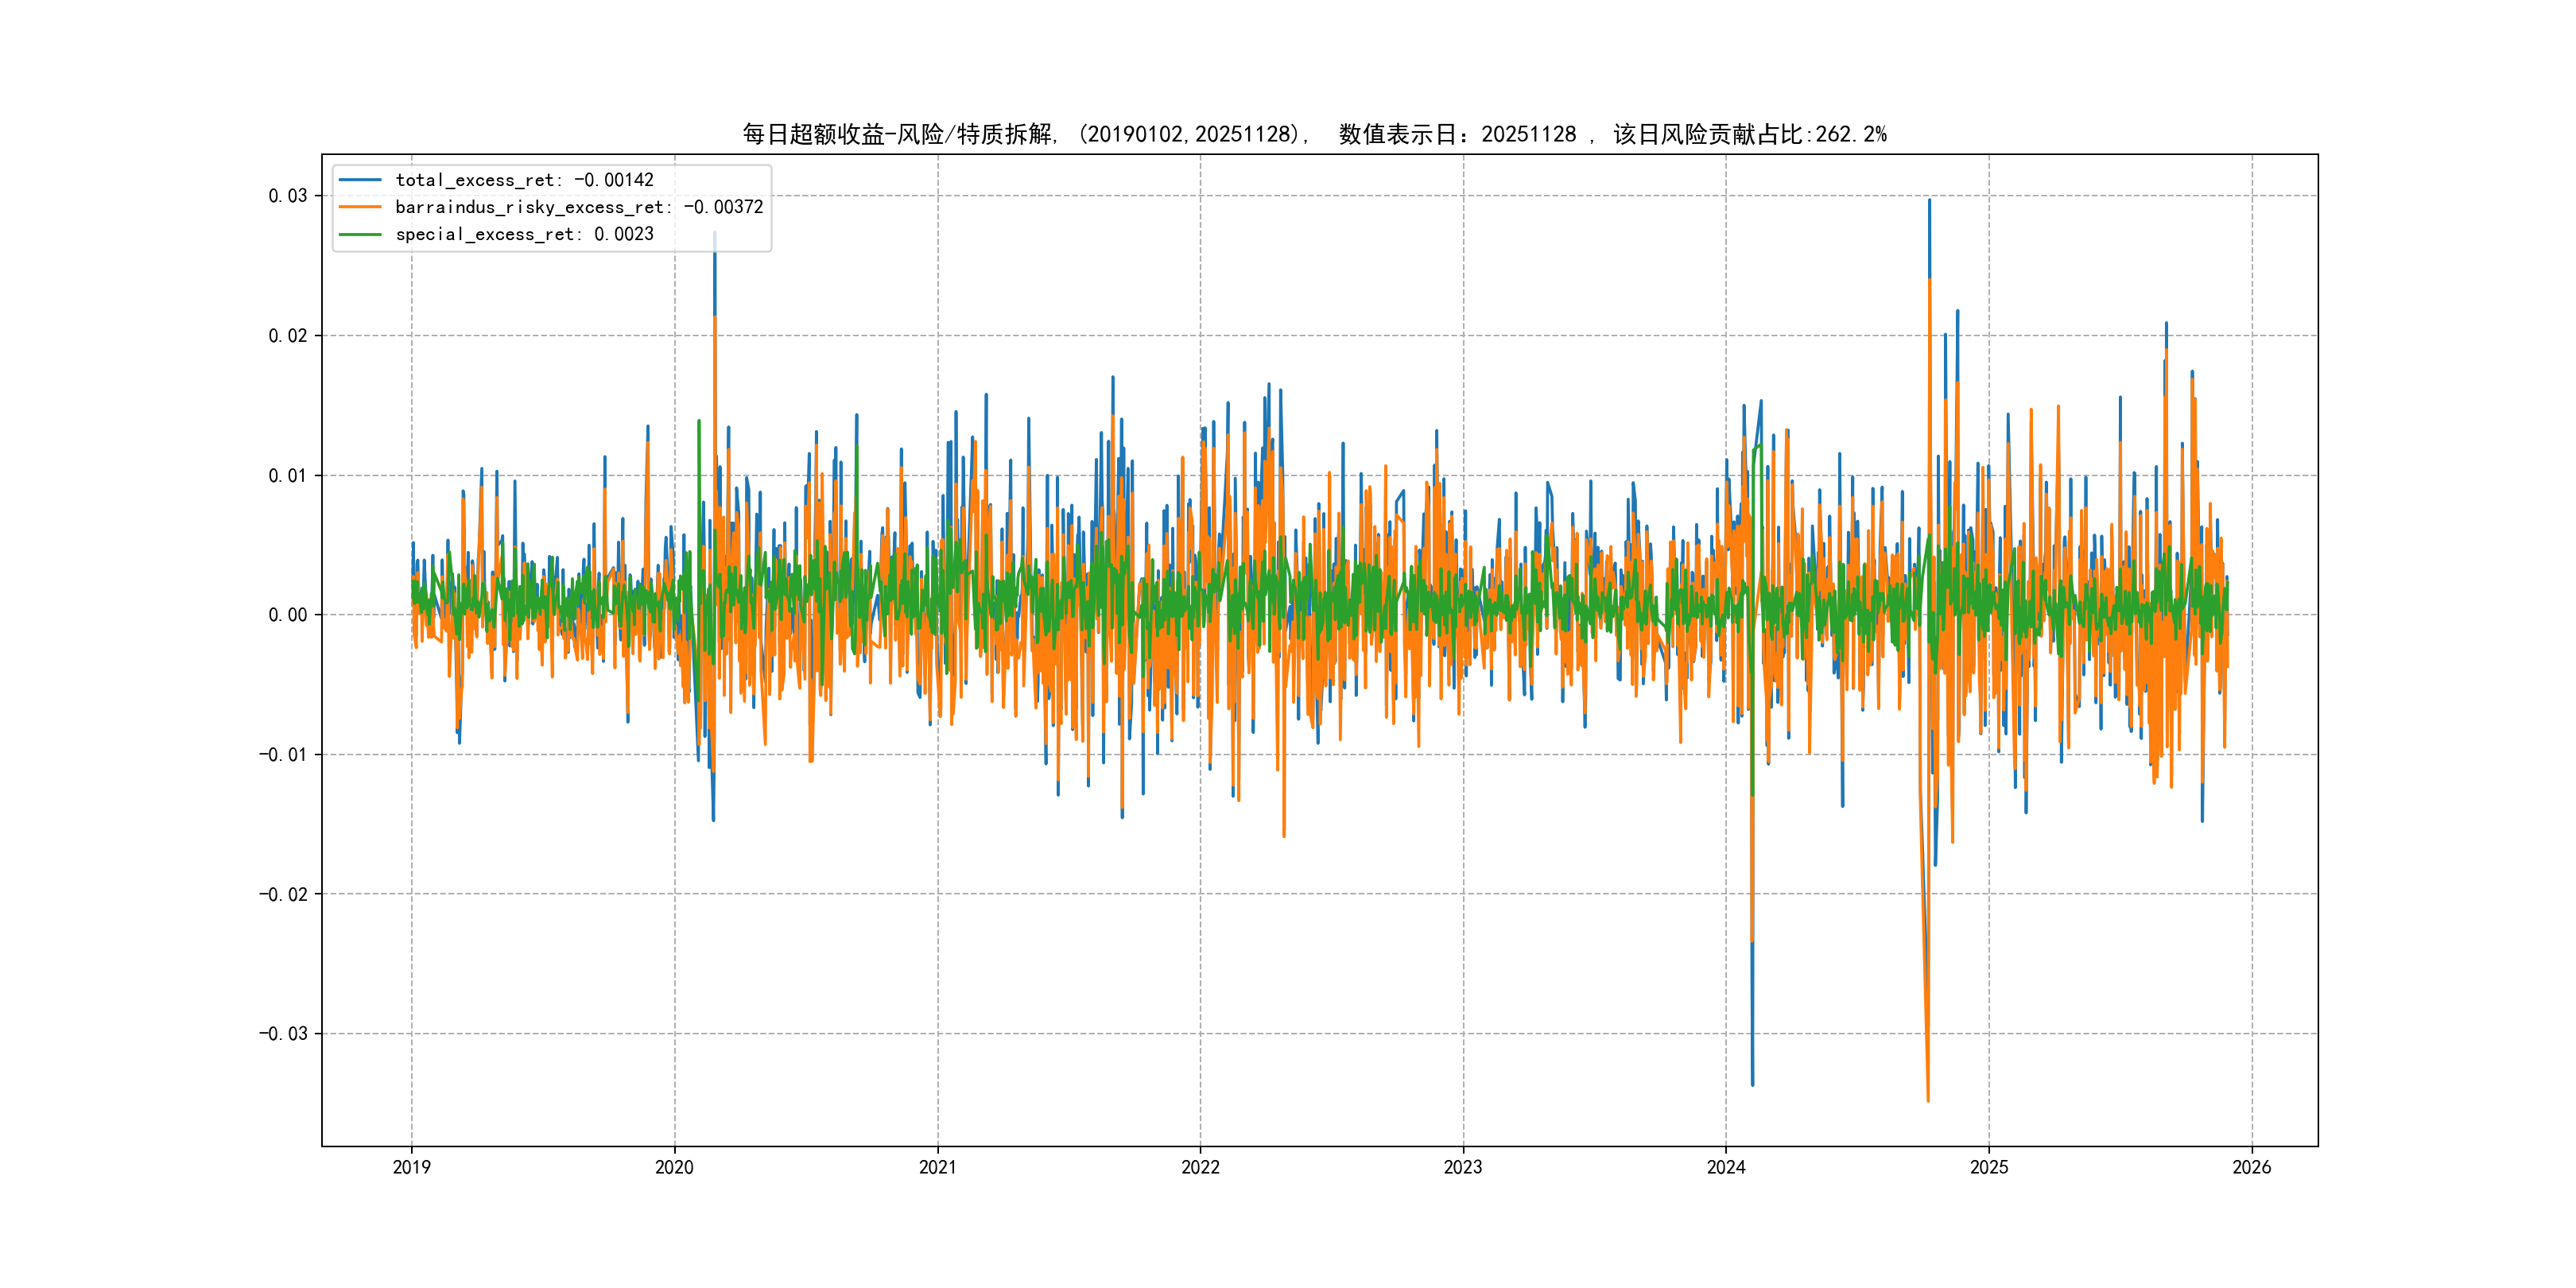Click the 0.00 y-axis tick label
2576x1288 pixels.
tap(287, 615)
